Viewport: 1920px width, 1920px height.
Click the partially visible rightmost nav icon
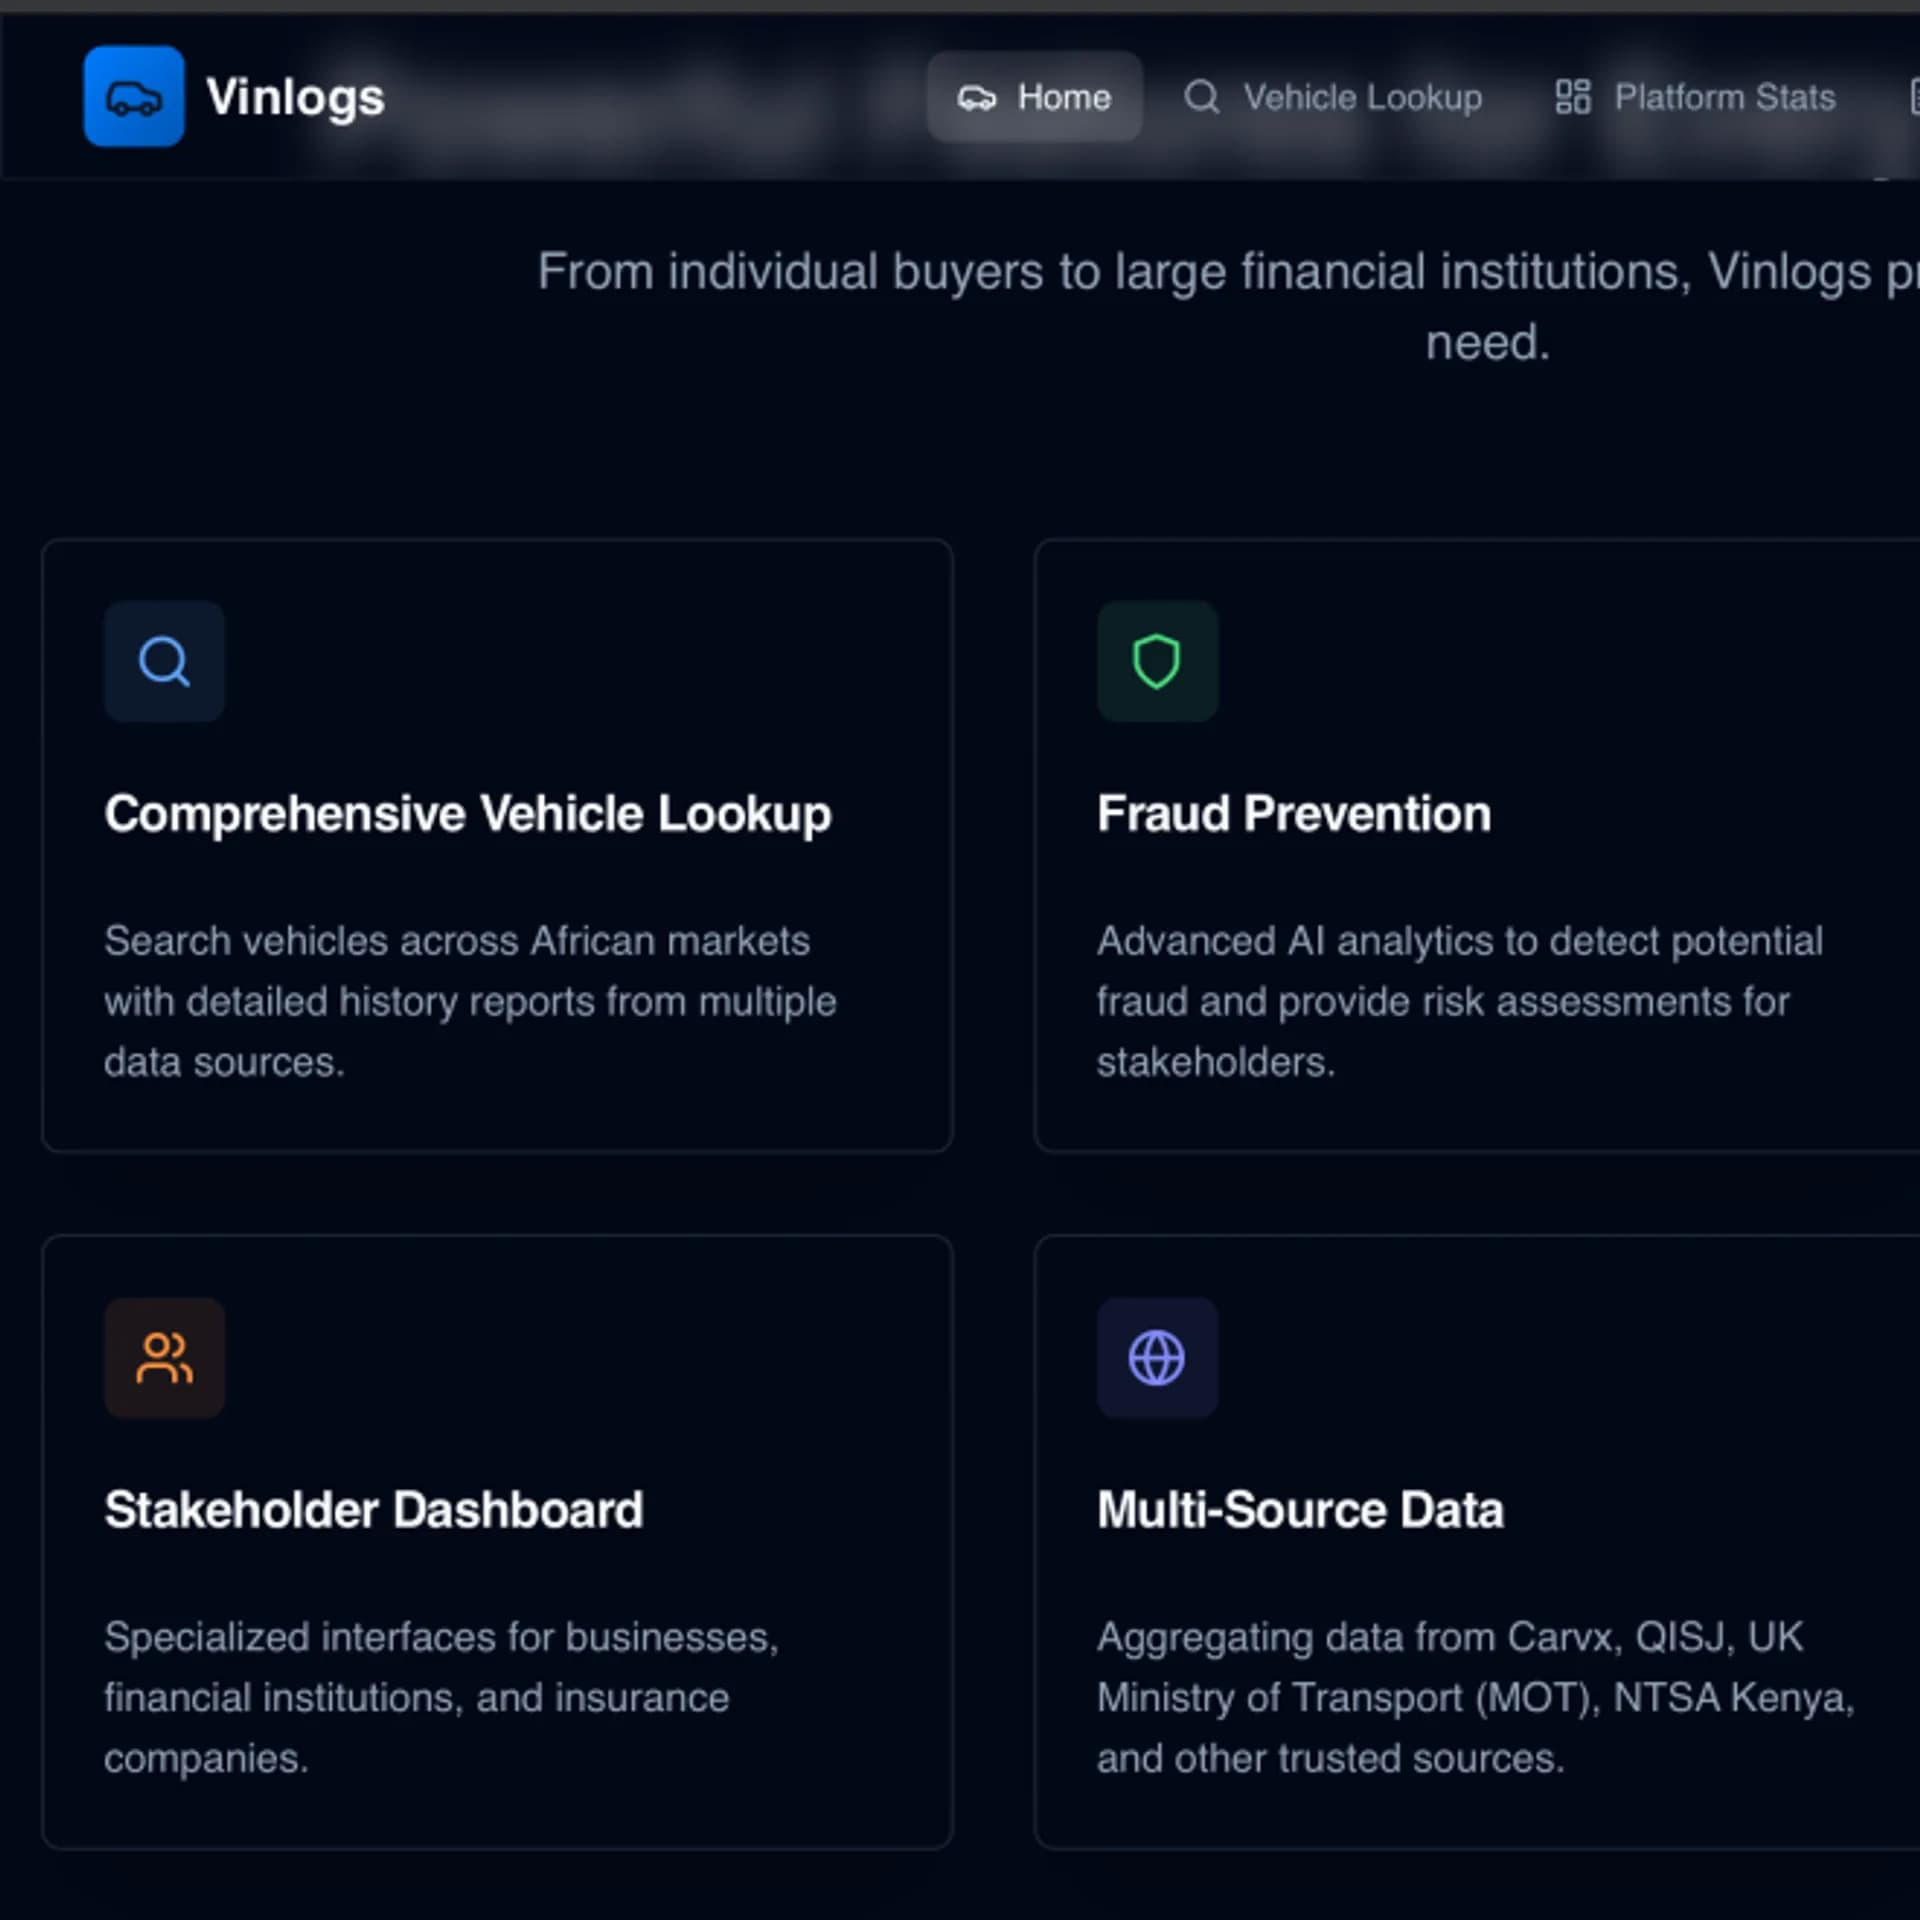tap(1913, 98)
